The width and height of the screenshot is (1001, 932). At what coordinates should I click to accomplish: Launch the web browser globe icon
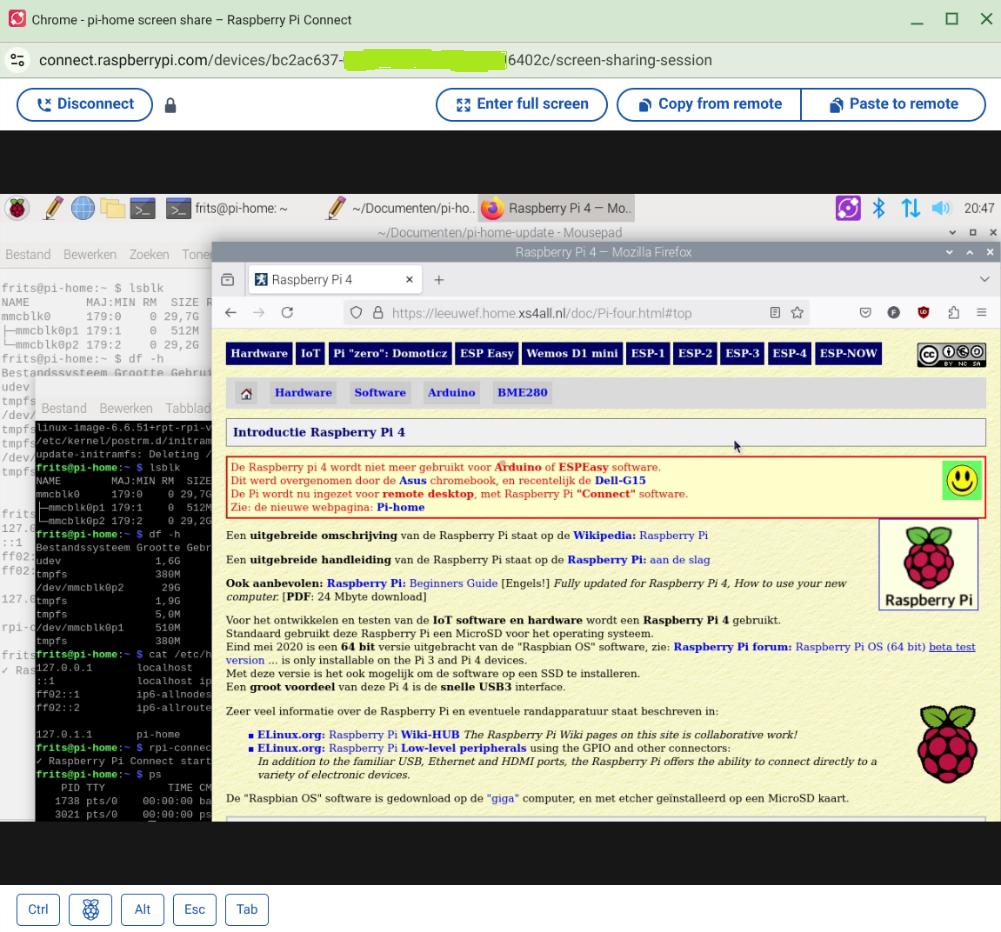coord(82,209)
